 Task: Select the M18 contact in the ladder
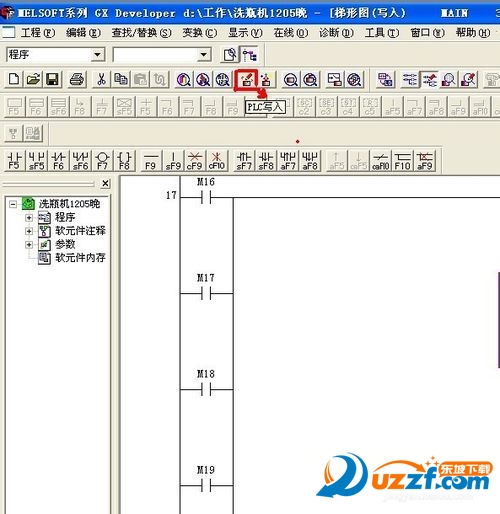coord(206,389)
